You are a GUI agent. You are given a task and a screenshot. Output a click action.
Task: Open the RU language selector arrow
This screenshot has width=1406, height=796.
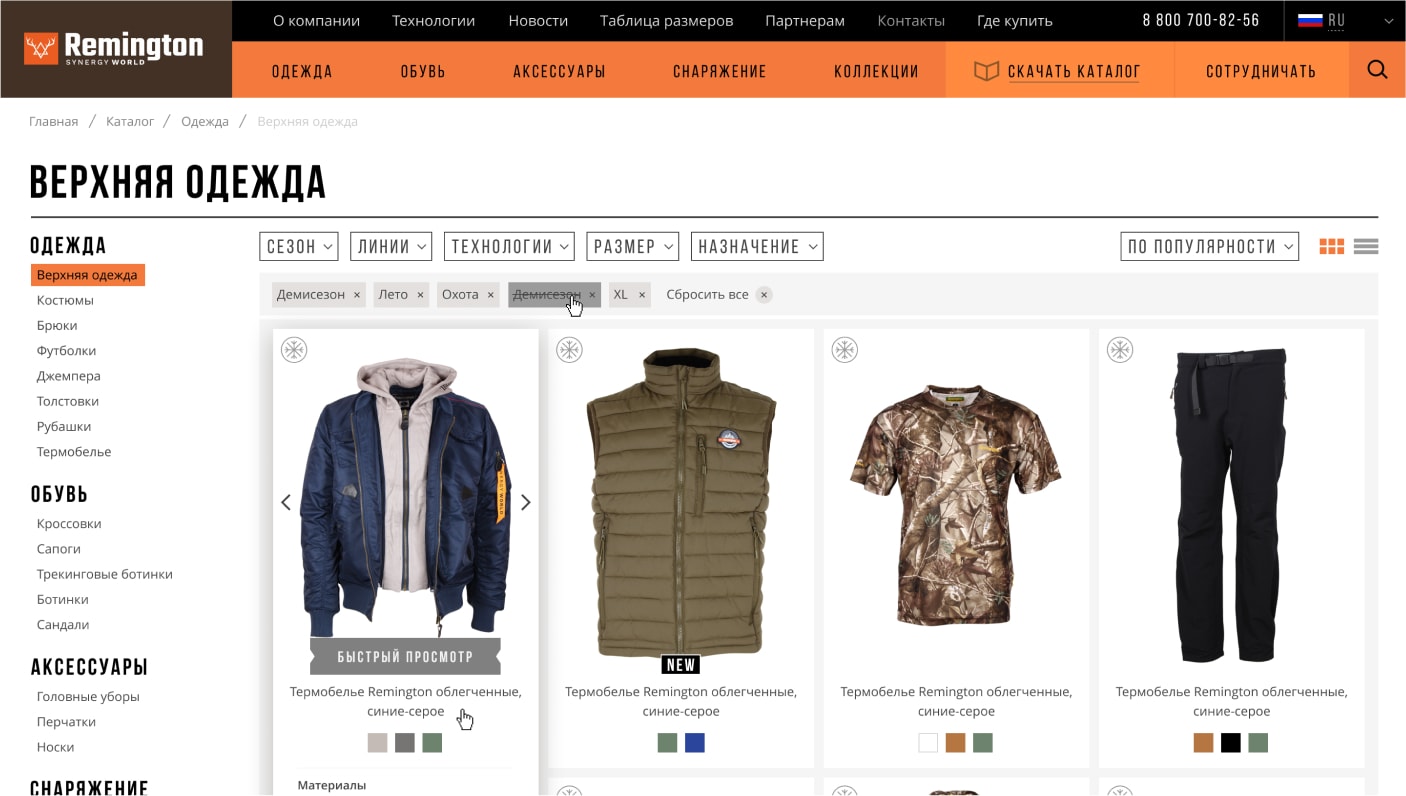[x=1388, y=21]
